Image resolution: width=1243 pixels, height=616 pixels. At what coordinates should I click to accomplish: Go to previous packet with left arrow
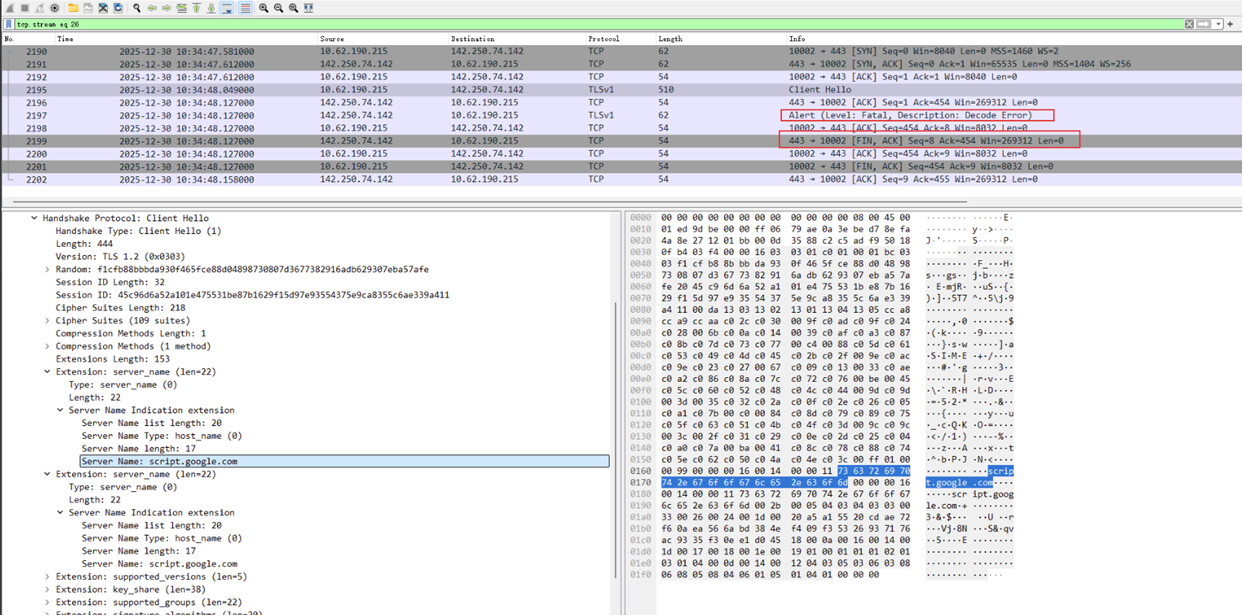(152, 8)
